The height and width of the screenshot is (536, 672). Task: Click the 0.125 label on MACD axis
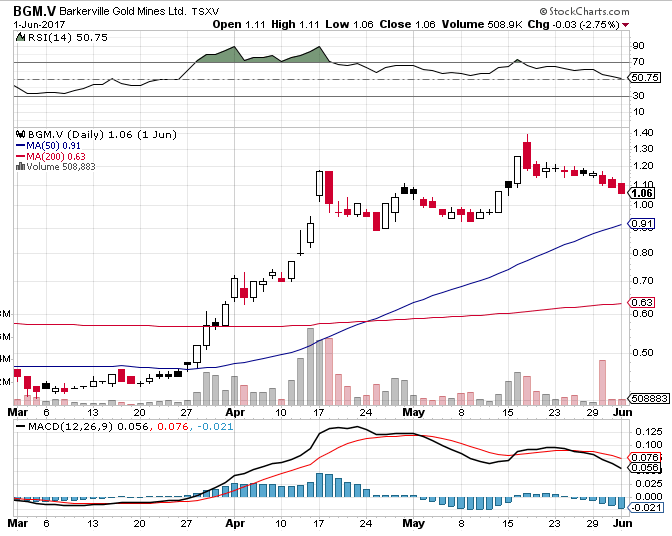click(649, 432)
